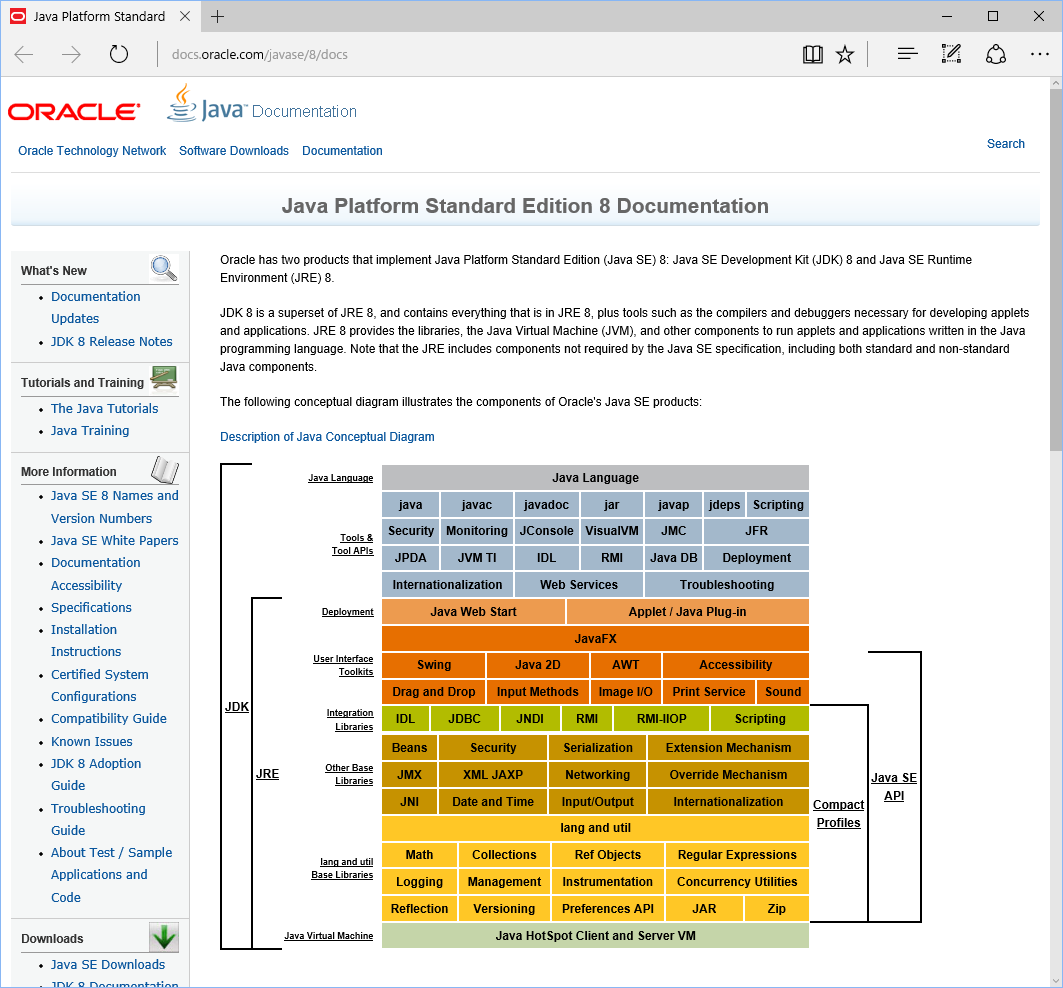Open Java SE 8 Names and Version Numbers

[115, 507]
